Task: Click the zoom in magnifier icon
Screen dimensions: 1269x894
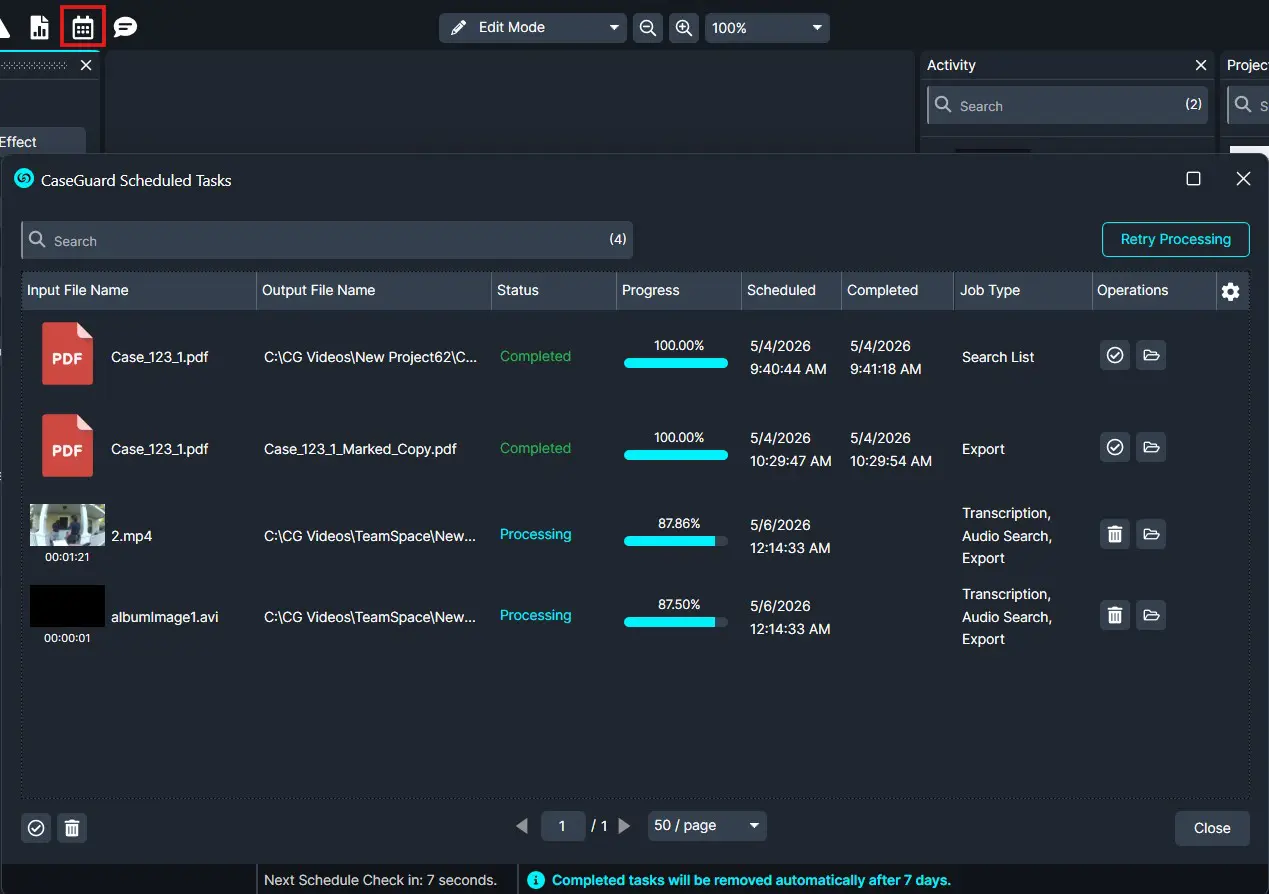Action: pyautogui.click(x=684, y=28)
